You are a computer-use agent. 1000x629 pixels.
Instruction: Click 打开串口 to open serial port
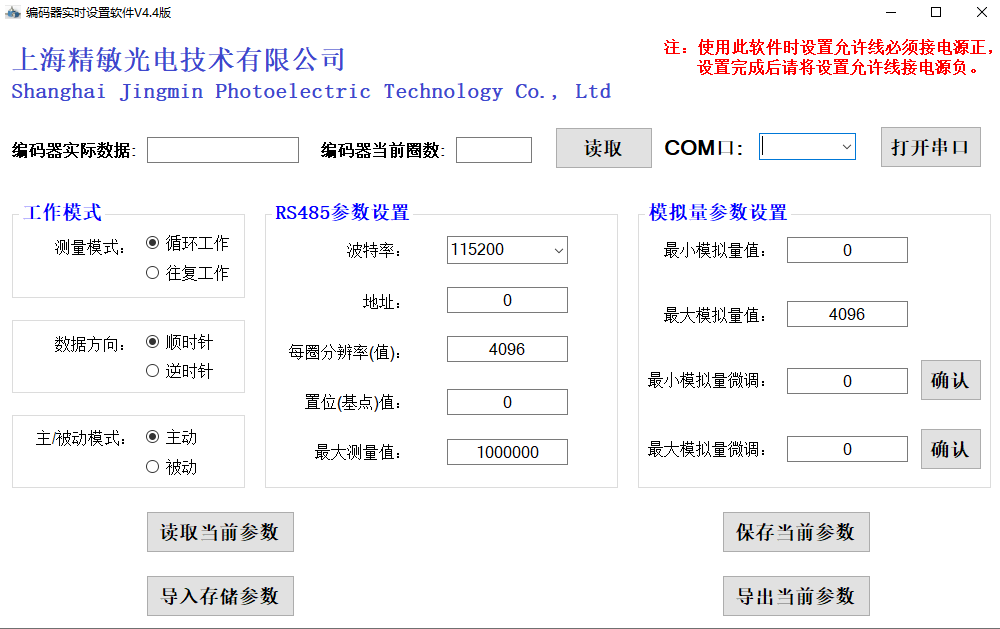point(930,147)
